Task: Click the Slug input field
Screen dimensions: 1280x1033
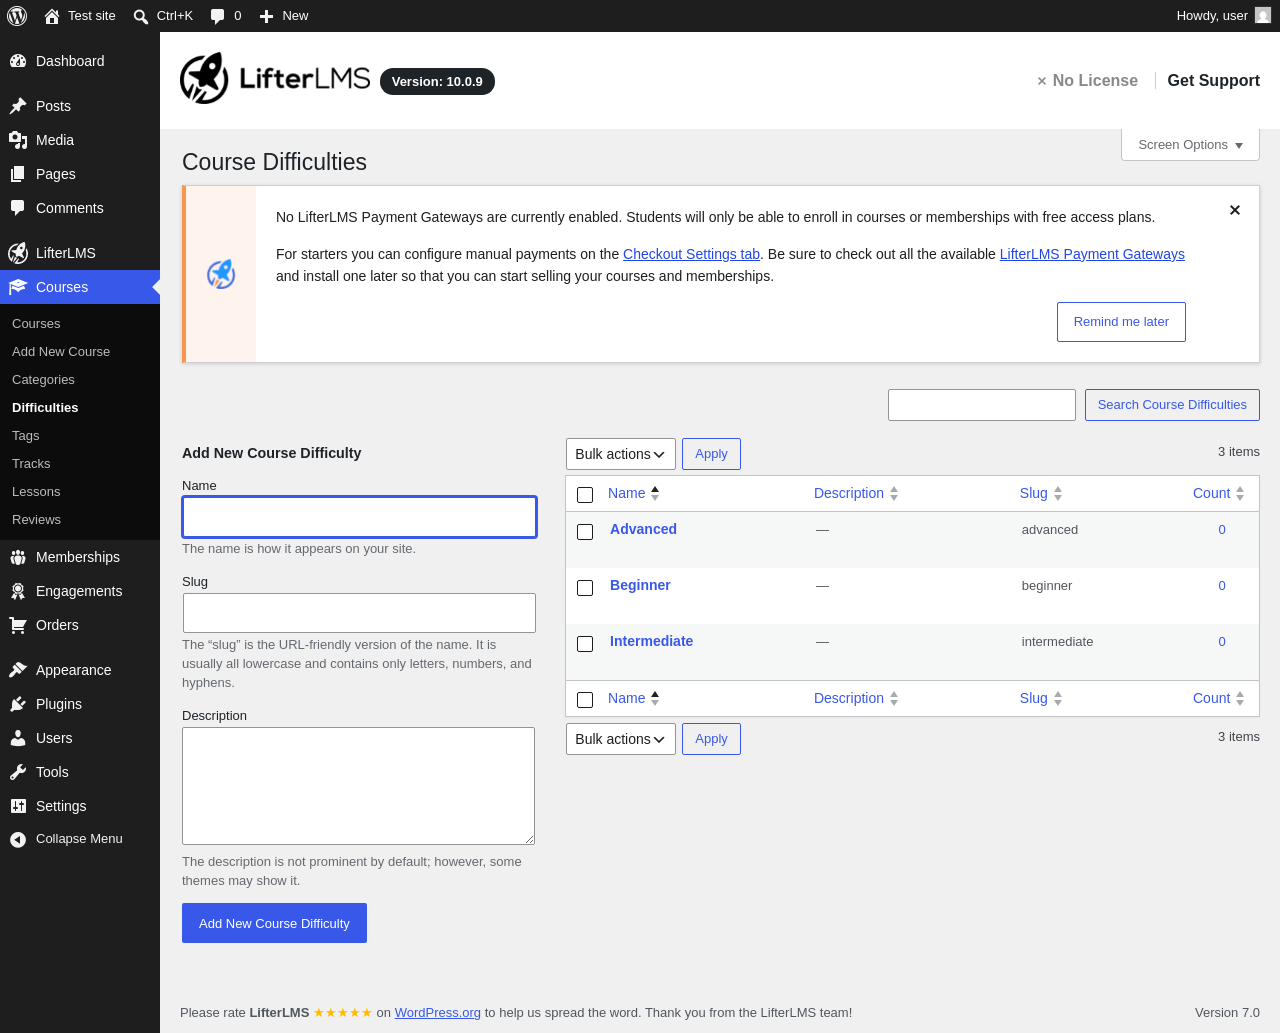Action: pos(359,613)
